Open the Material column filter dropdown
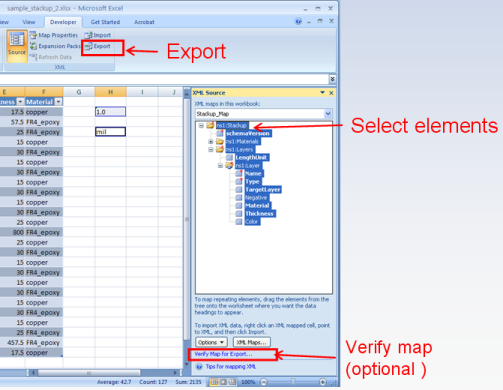 (59, 102)
